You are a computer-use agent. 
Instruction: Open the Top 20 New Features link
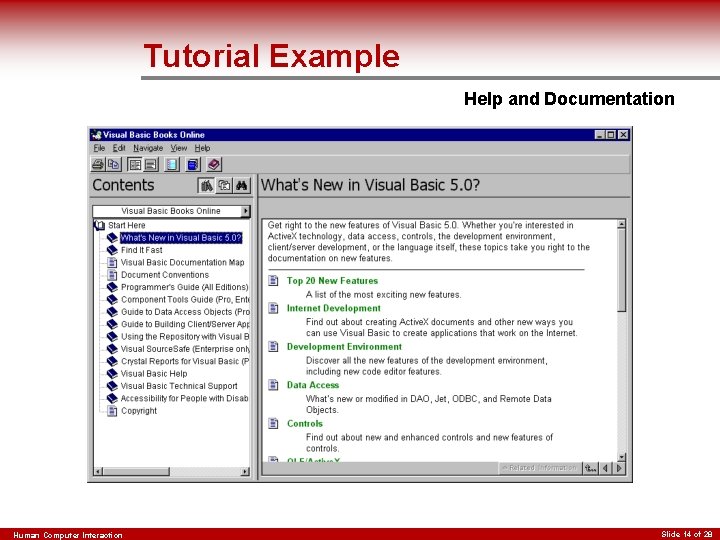(x=332, y=281)
